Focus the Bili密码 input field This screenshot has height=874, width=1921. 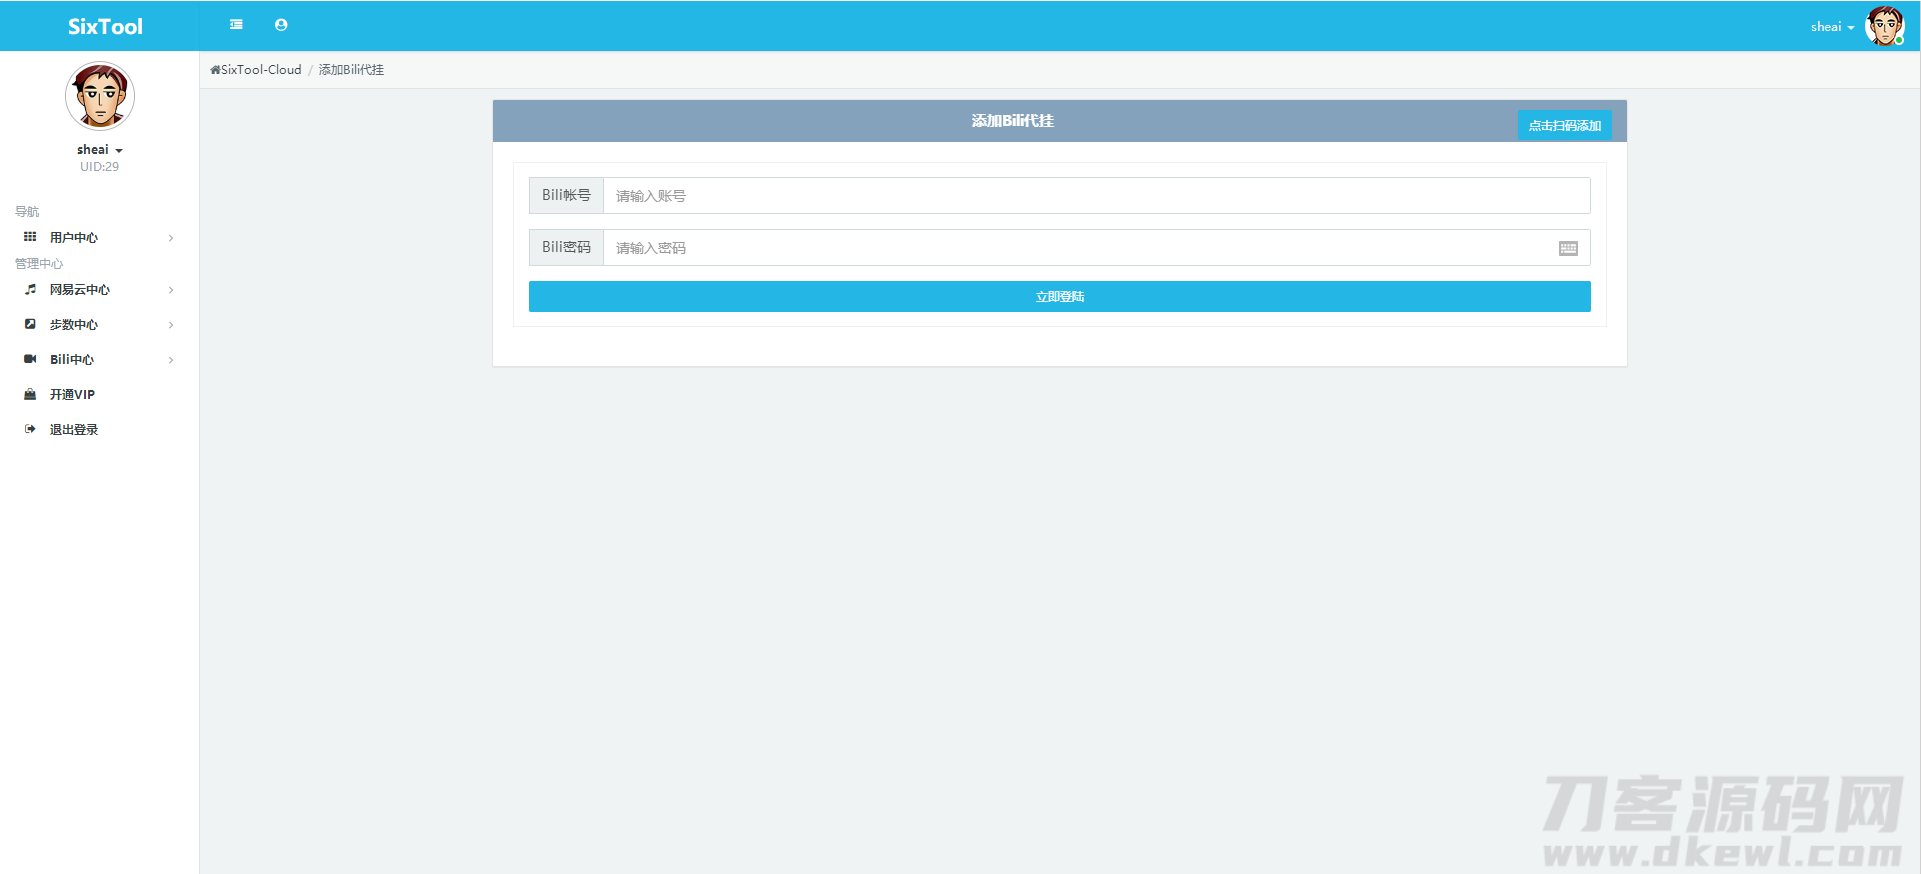1078,248
